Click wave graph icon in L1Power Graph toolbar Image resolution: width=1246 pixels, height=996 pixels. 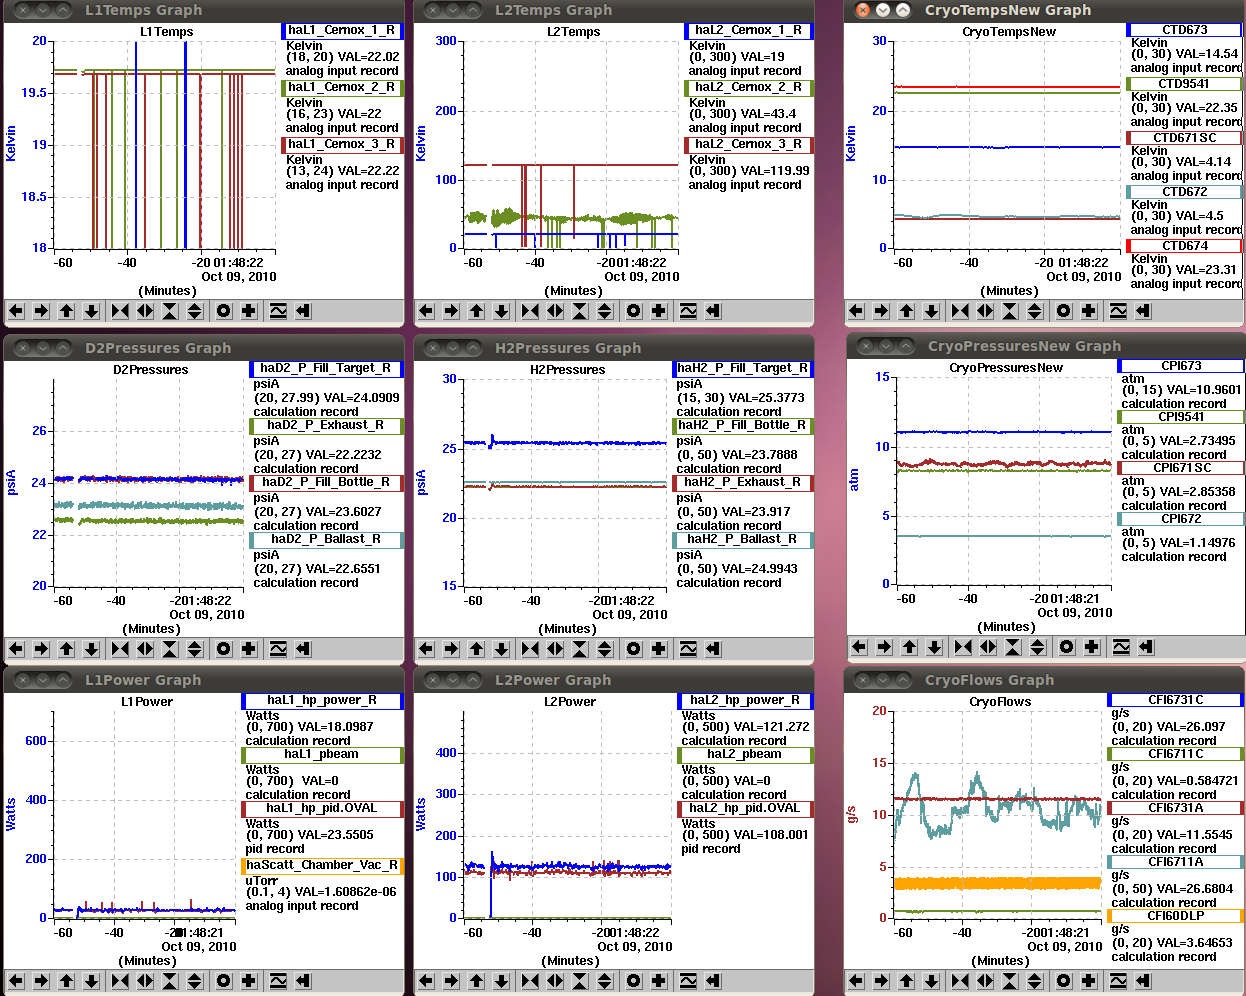[x=278, y=981]
